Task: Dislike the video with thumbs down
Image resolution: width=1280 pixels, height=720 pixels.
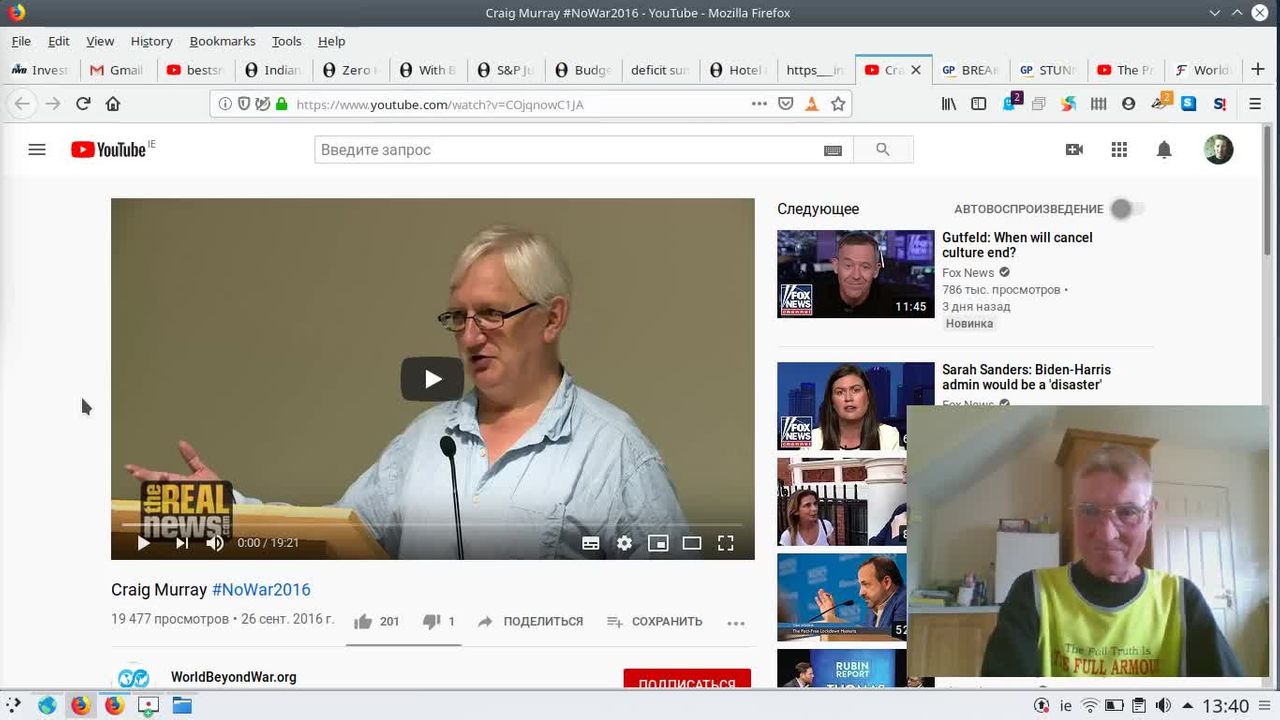Action: coord(432,621)
